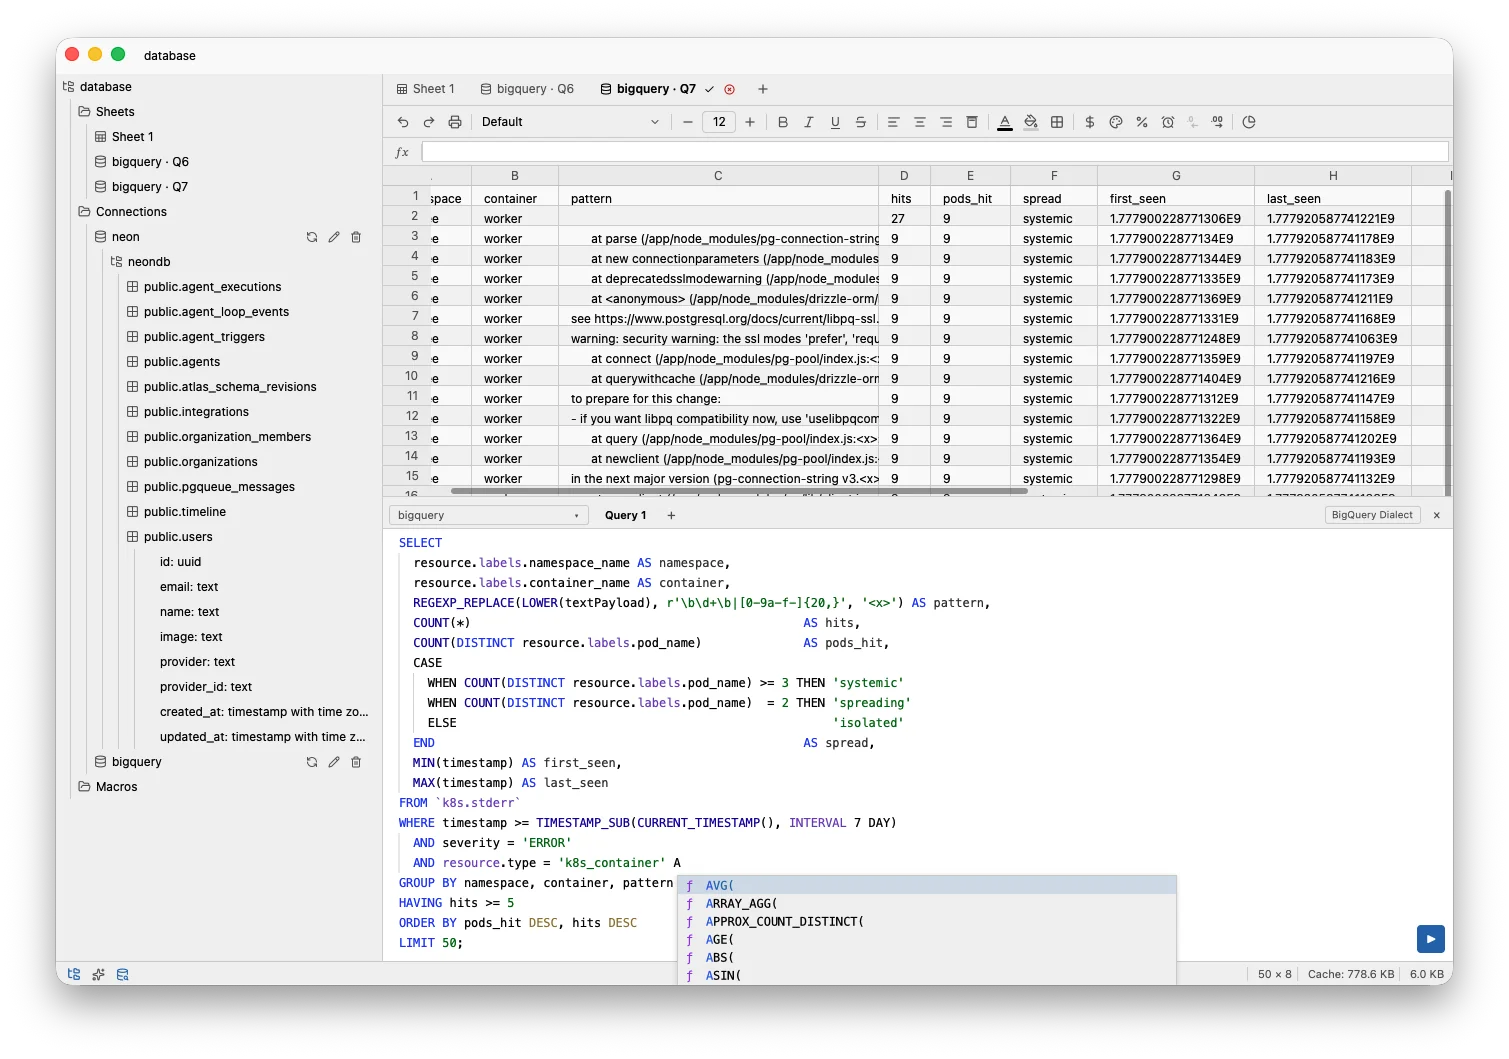This screenshot has height=1059, width=1509.
Task: Collapse the public.users table
Action: tap(169, 537)
